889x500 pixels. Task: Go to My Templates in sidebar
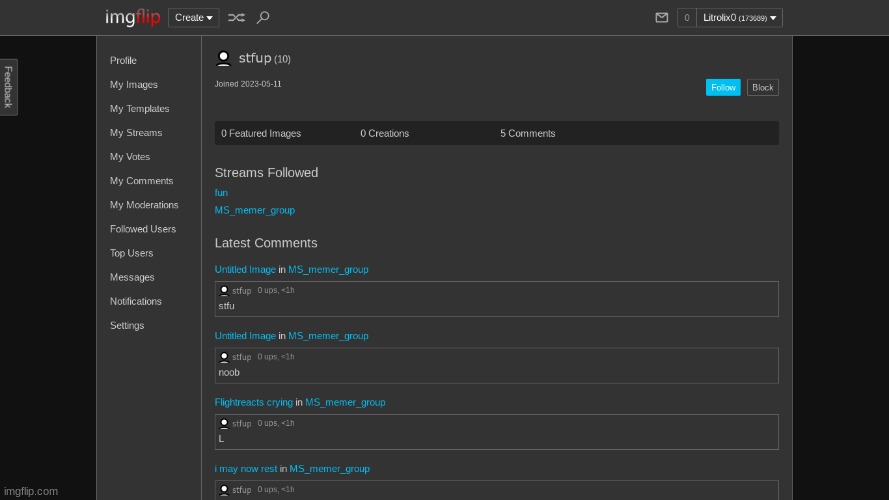[139, 109]
